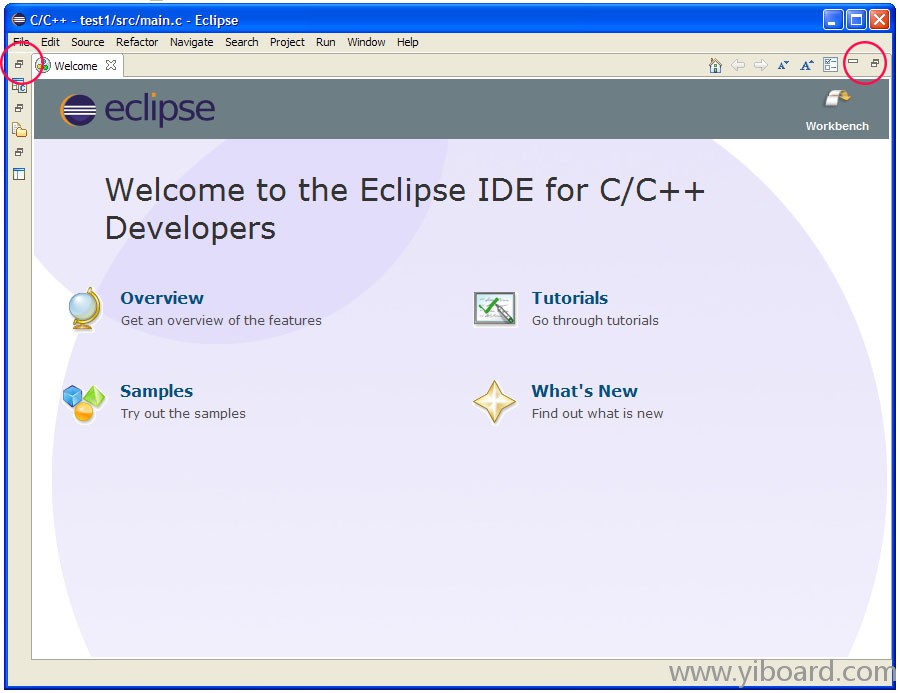This screenshot has height=693, width=900.
Task: Open the Refactor menu
Action: [x=137, y=42]
